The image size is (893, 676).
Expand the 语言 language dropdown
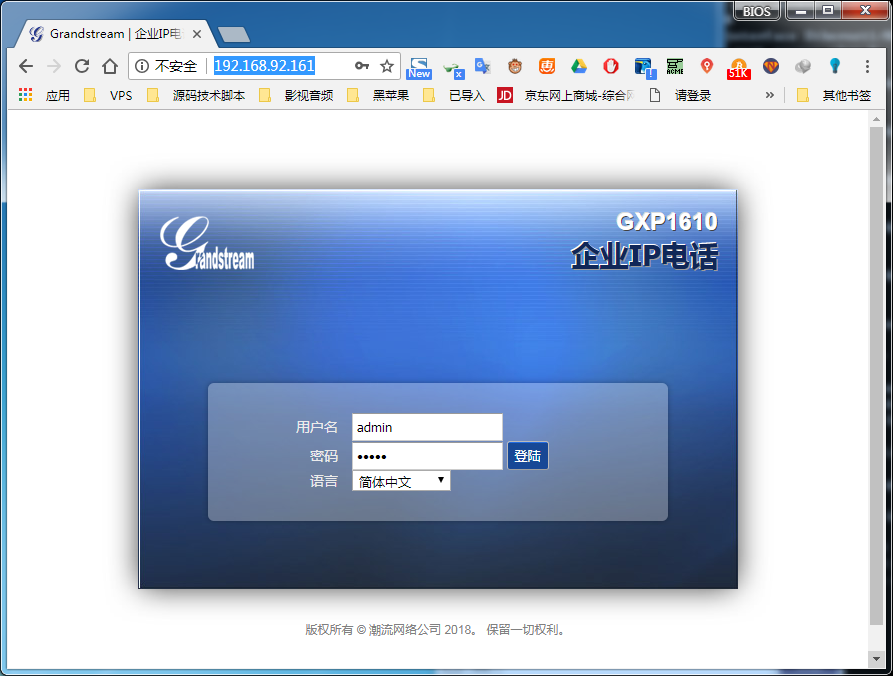pos(401,481)
